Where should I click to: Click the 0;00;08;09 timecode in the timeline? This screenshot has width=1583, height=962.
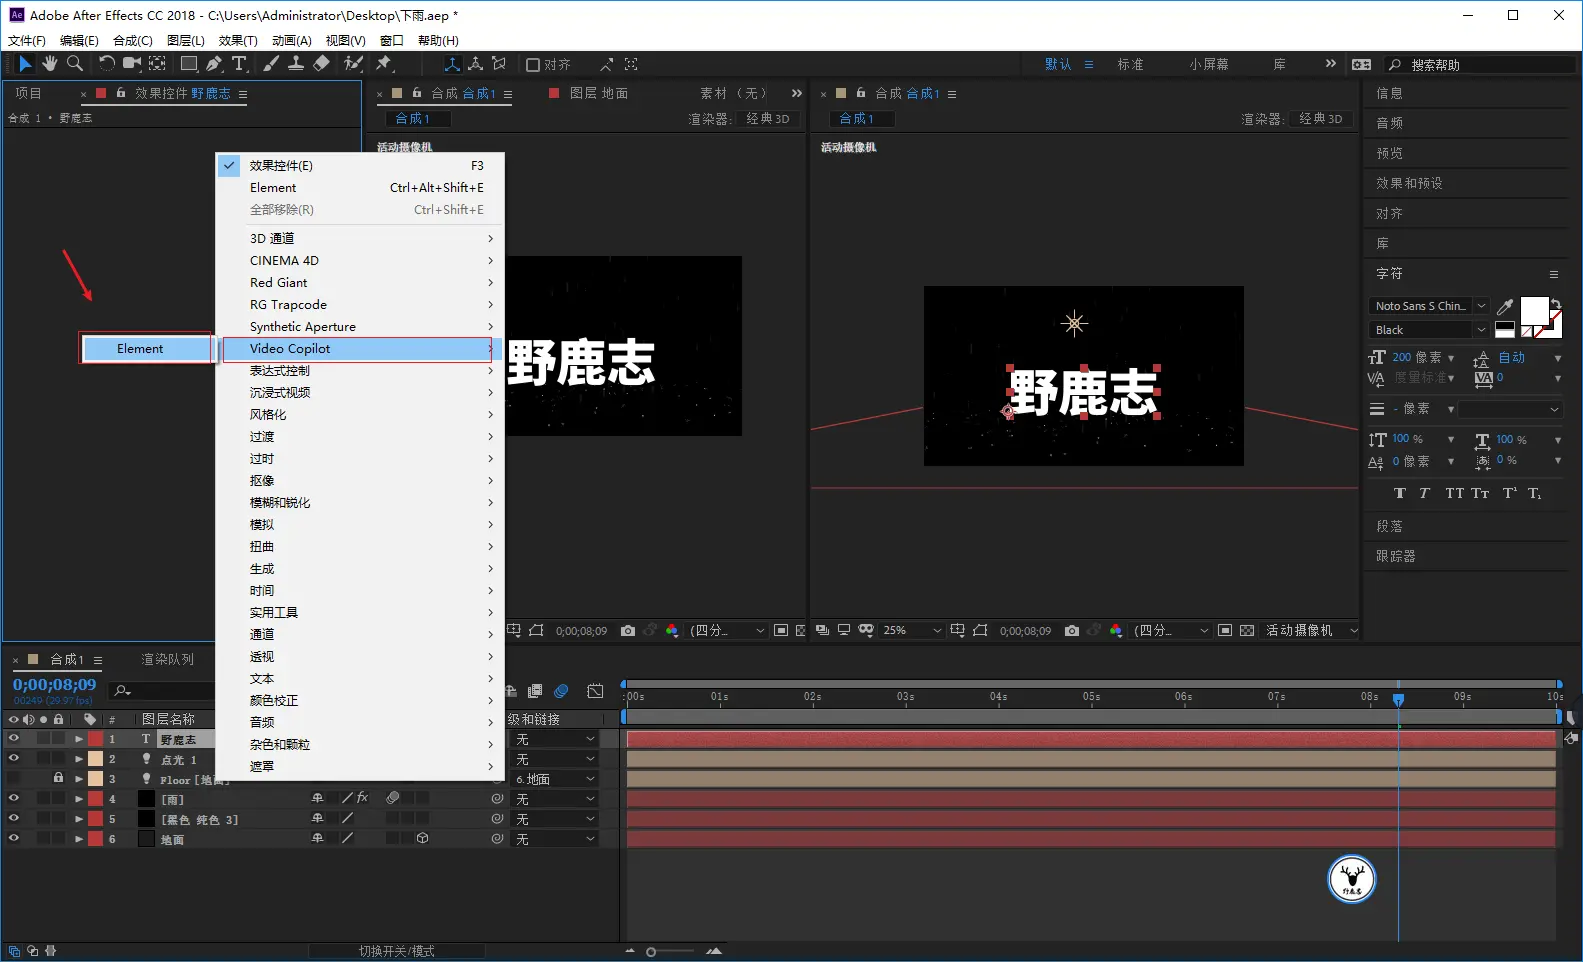[x=55, y=685]
